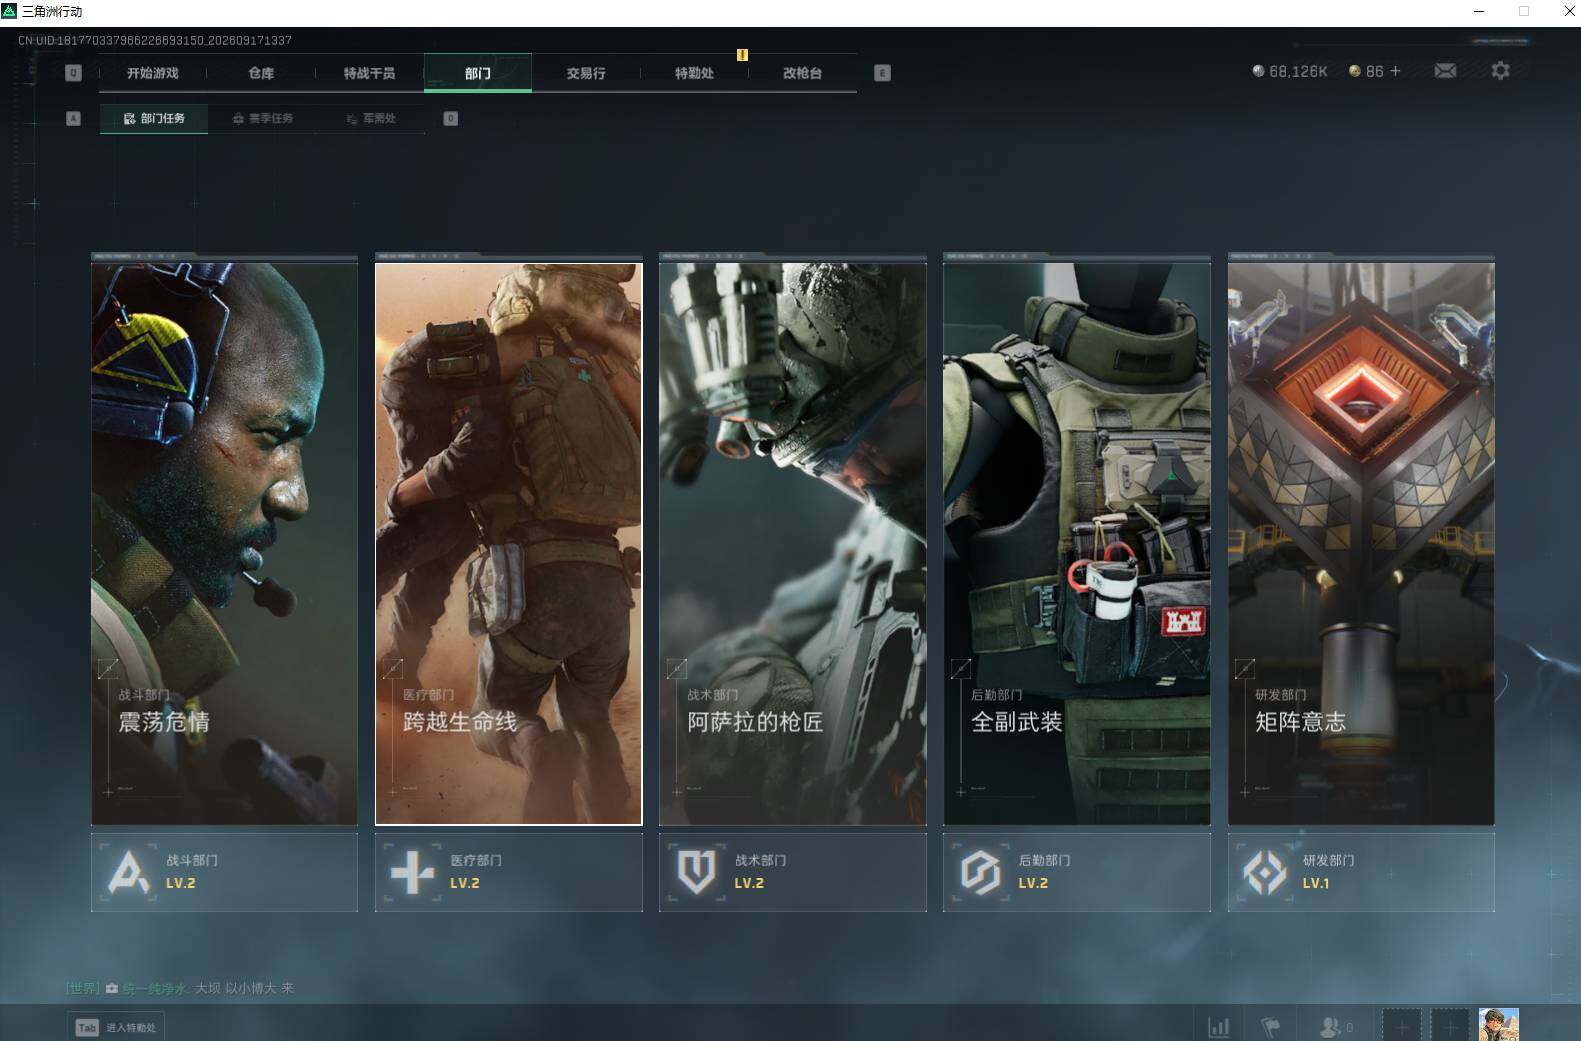This screenshot has height=1041, width=1581.
Task: Click the A previous sub-tab key icon
Action: pos(73,118)
